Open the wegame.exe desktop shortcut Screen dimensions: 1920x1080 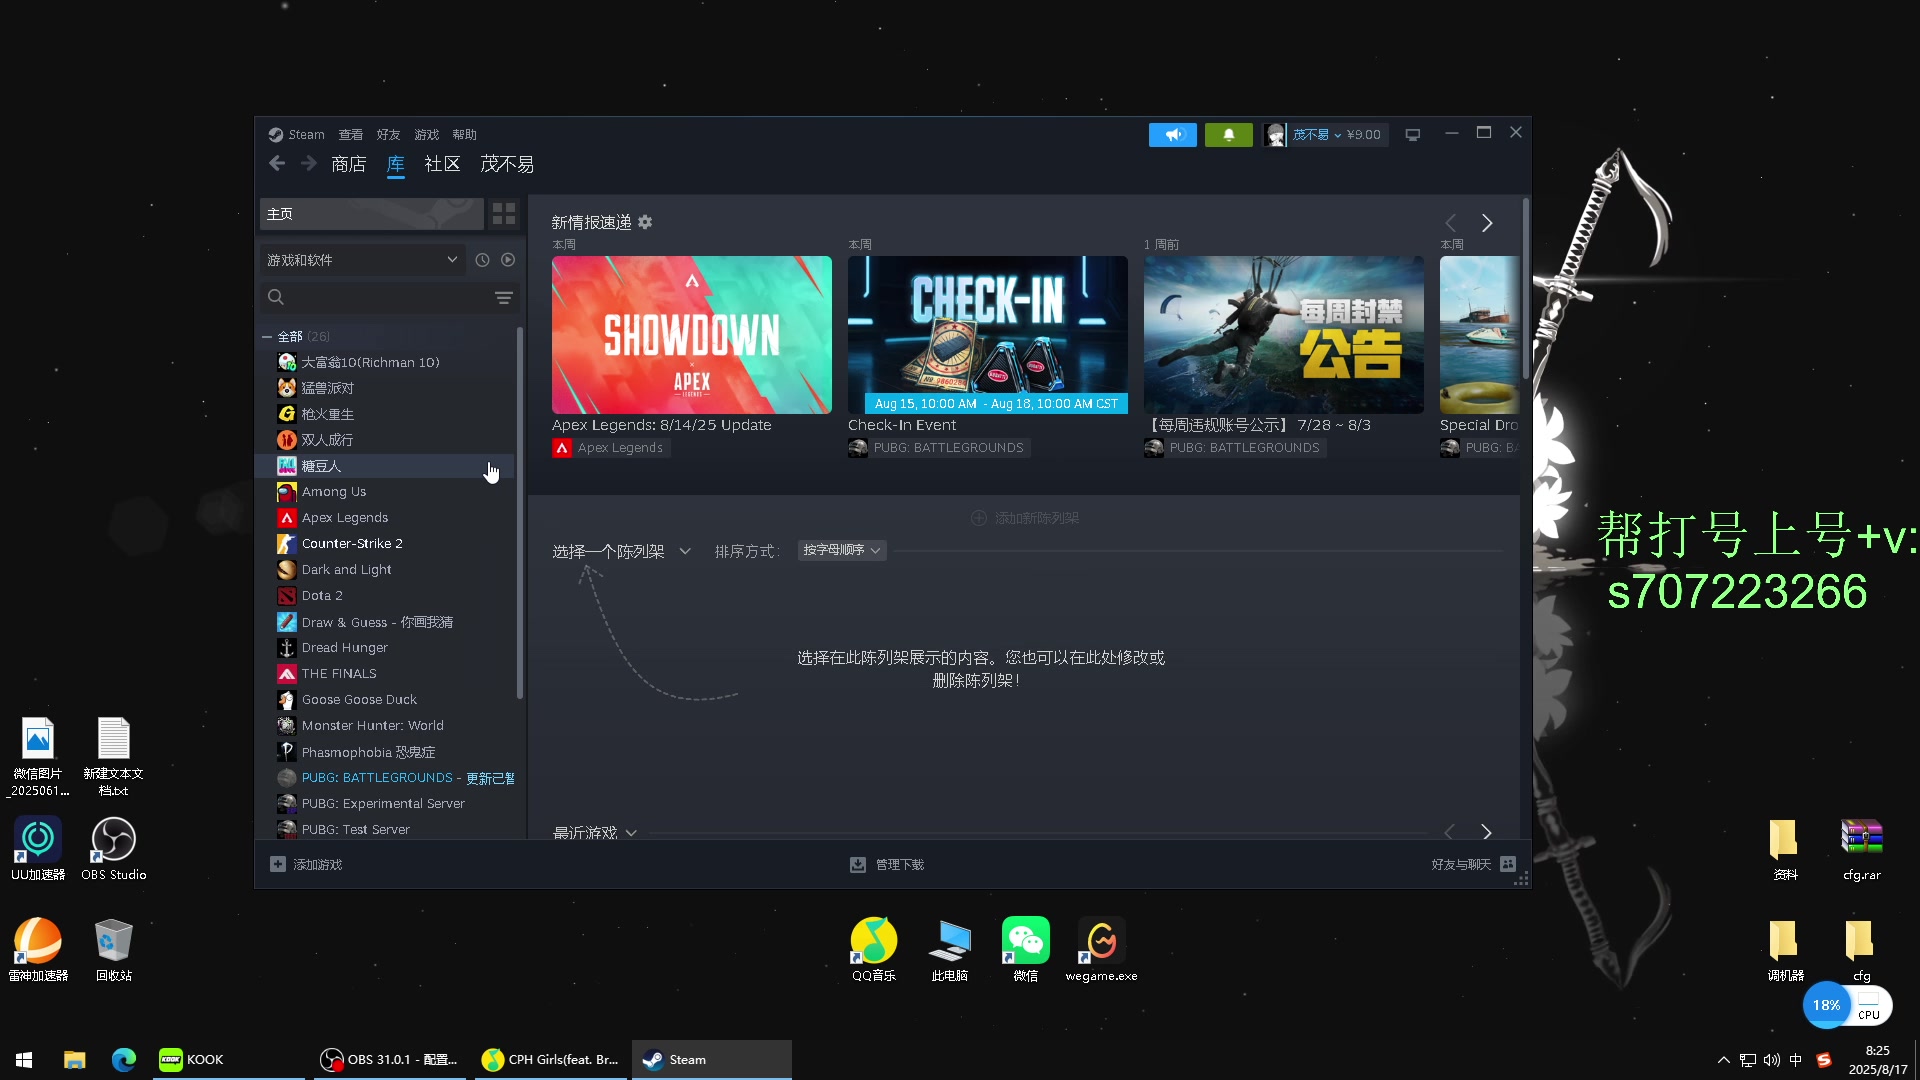[x=1101, y=950]
